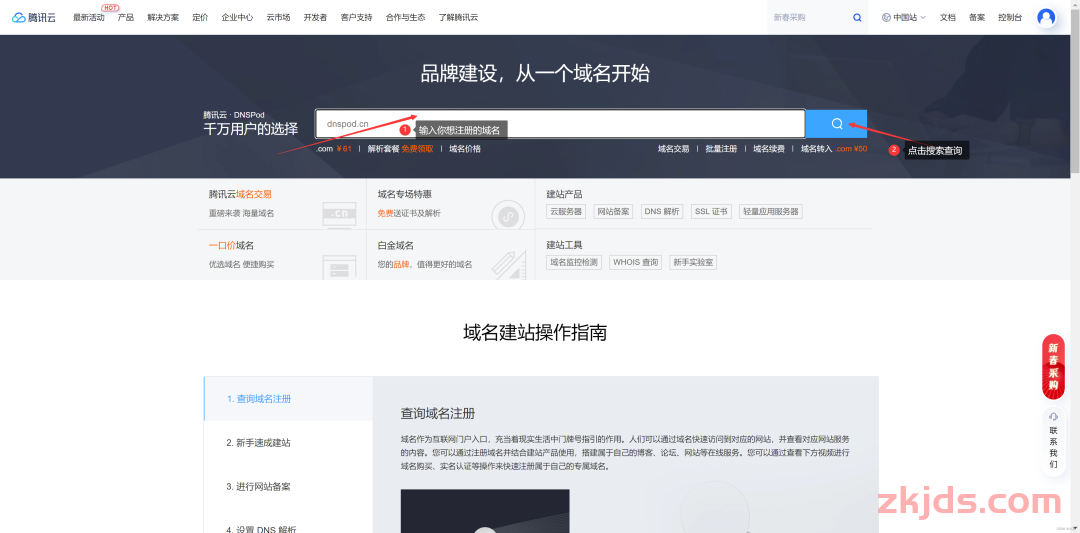Open the red 新春采购 side banner

pyautogui.click(x=1053, y=366)
